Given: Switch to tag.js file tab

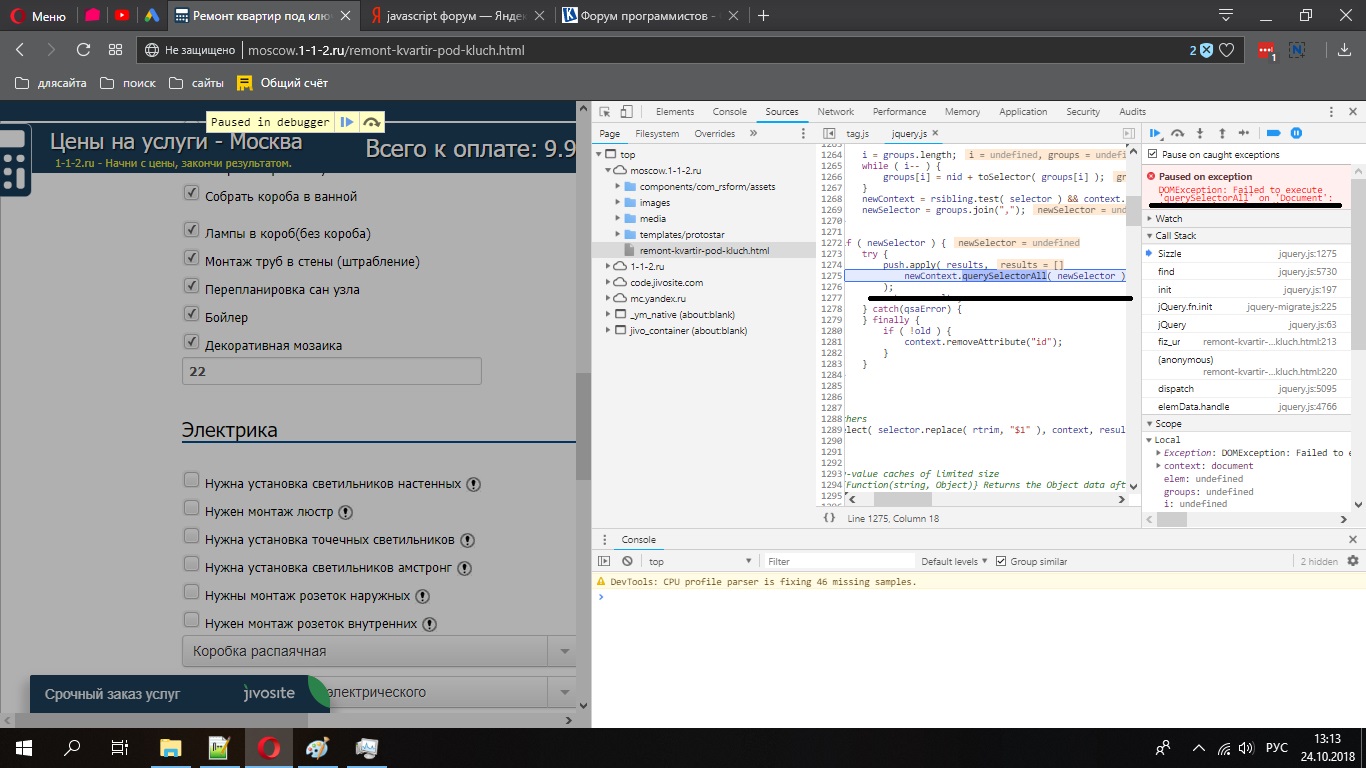Looking at the screenshot, I should (858, 133).
